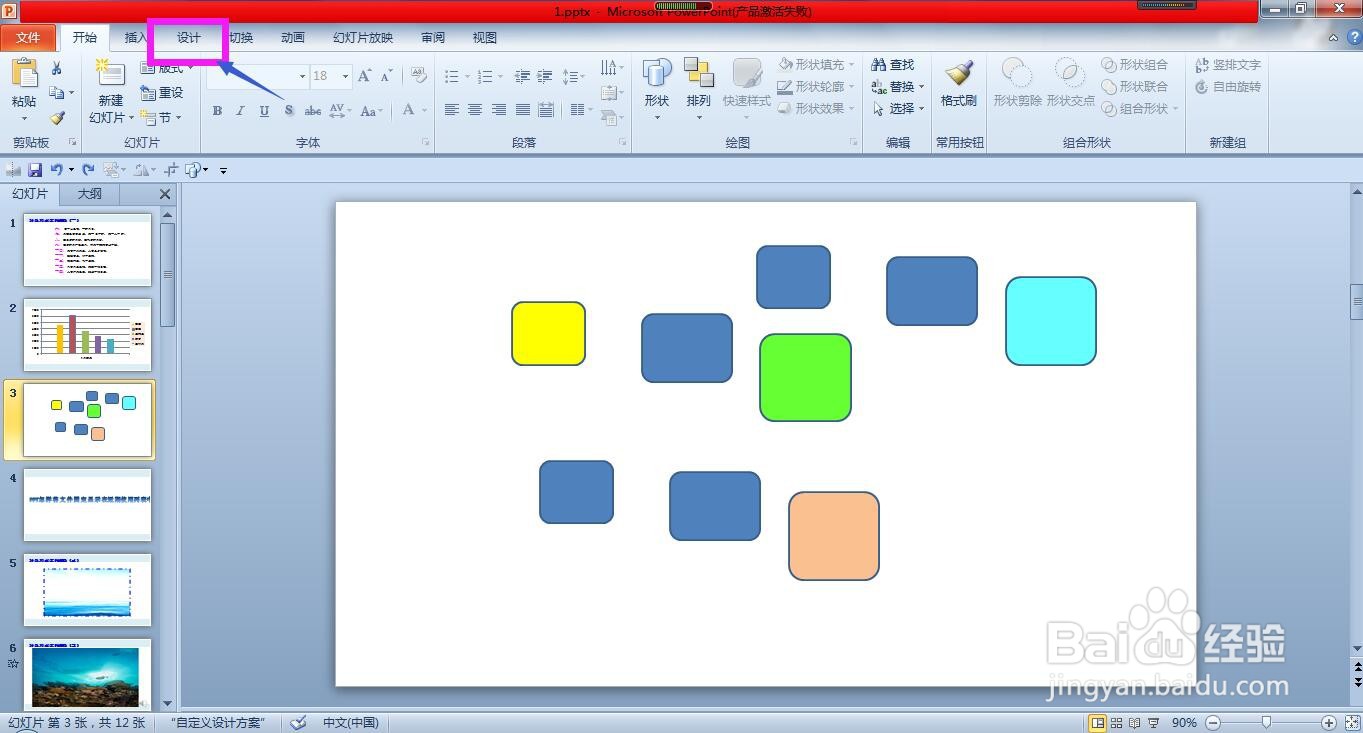
Task: Click fit slide to window icon
Action: click(x=1352, y=723)
